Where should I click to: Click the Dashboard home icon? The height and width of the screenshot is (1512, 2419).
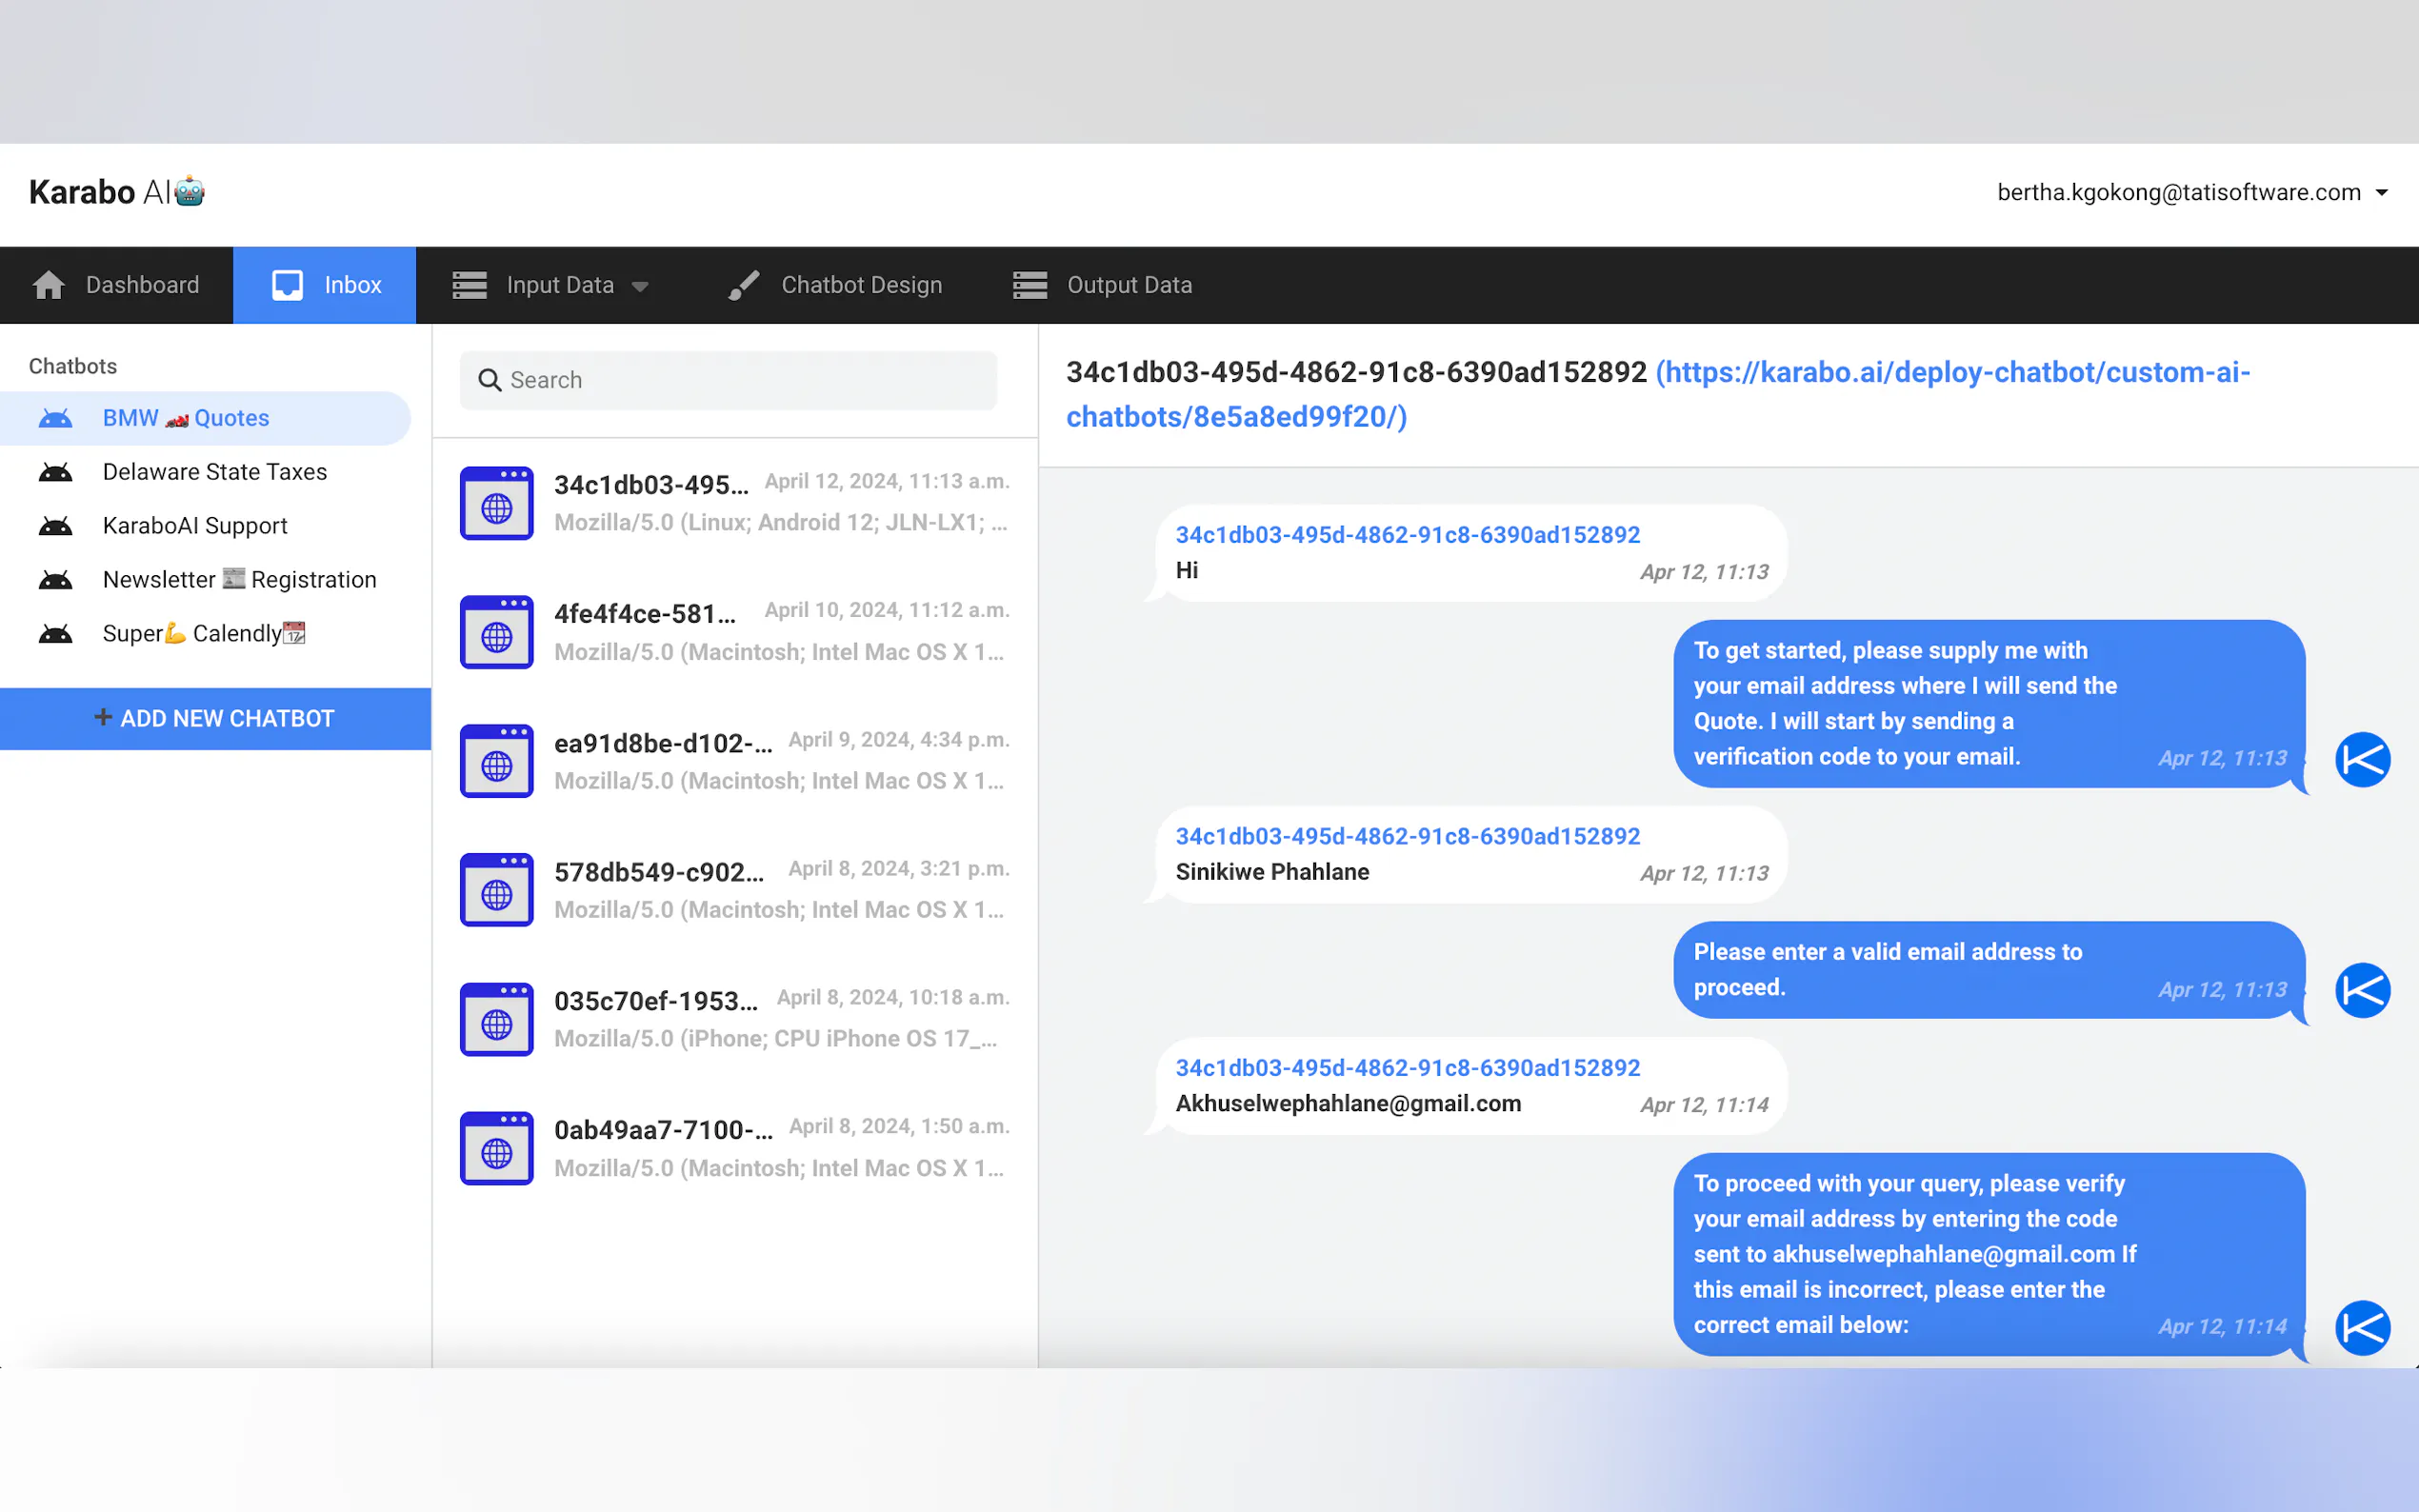point(48,285)
